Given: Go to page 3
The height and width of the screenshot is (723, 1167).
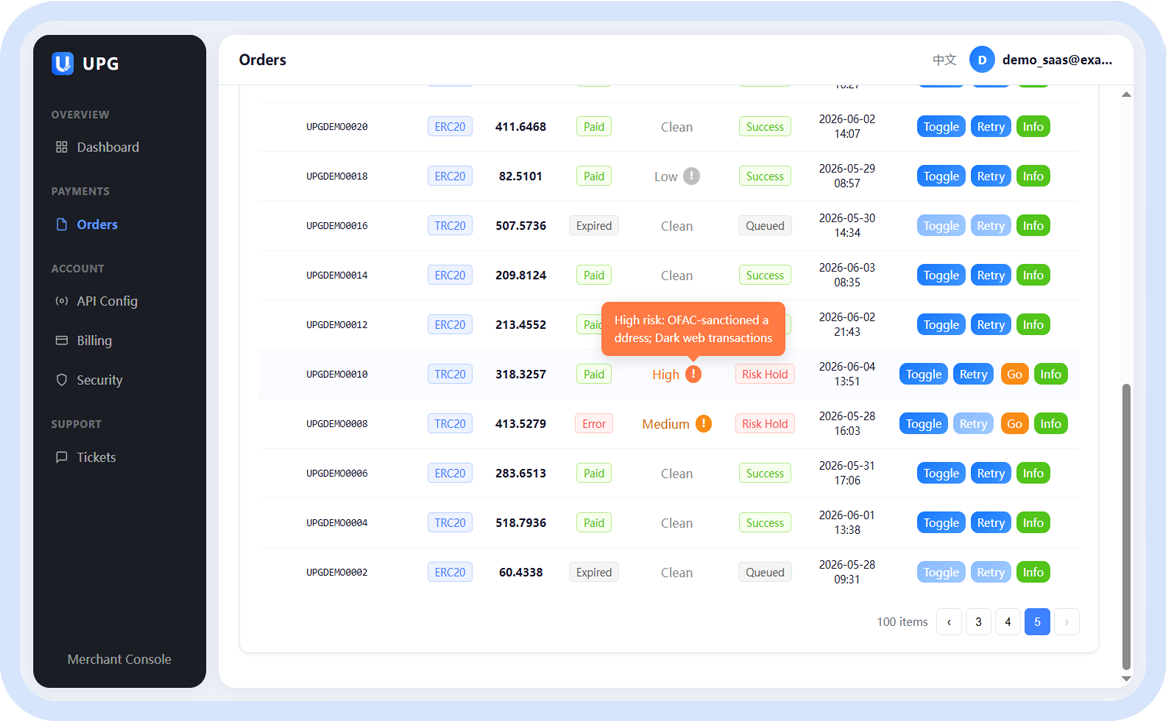Looking at the screenshot, I should pyautogui.click(x=978, y=622).
